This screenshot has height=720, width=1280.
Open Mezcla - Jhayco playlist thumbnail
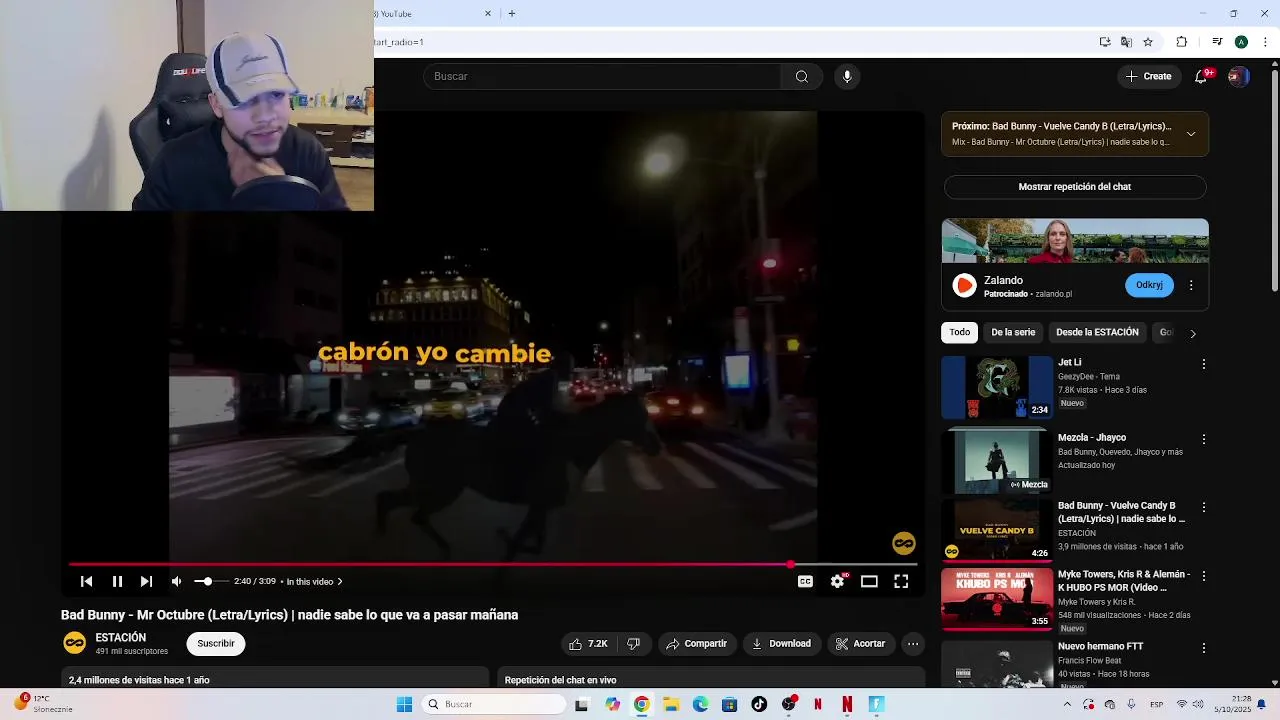[997, 462]
